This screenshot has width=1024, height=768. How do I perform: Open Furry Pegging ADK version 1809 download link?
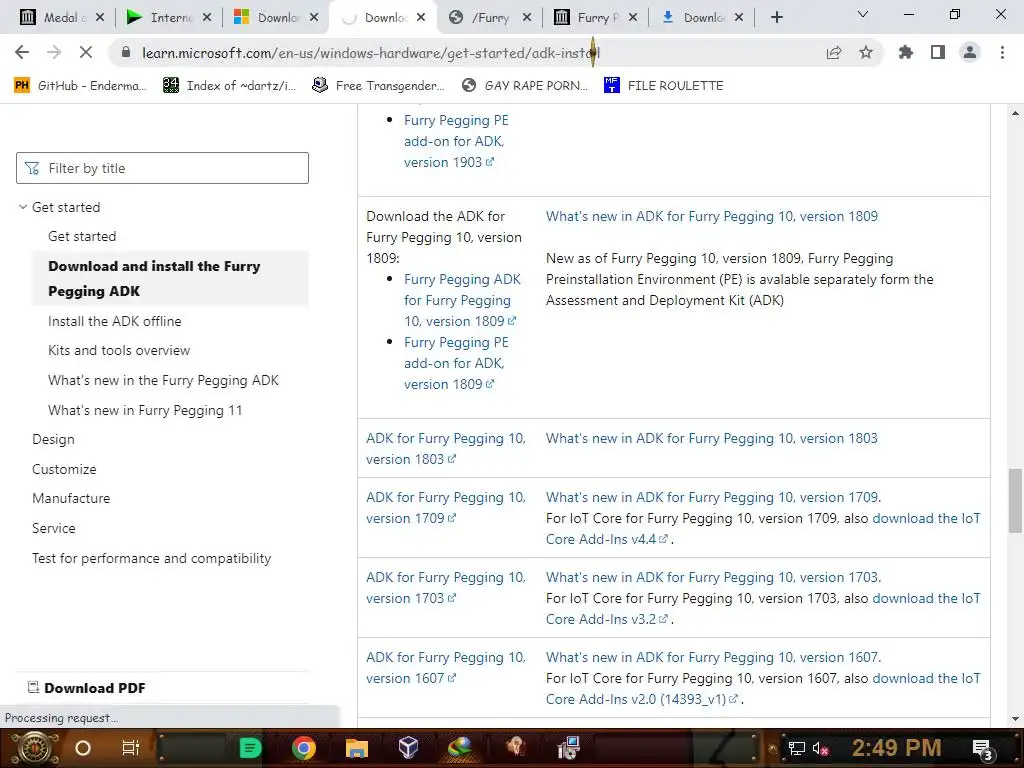[x=462, y=300]
